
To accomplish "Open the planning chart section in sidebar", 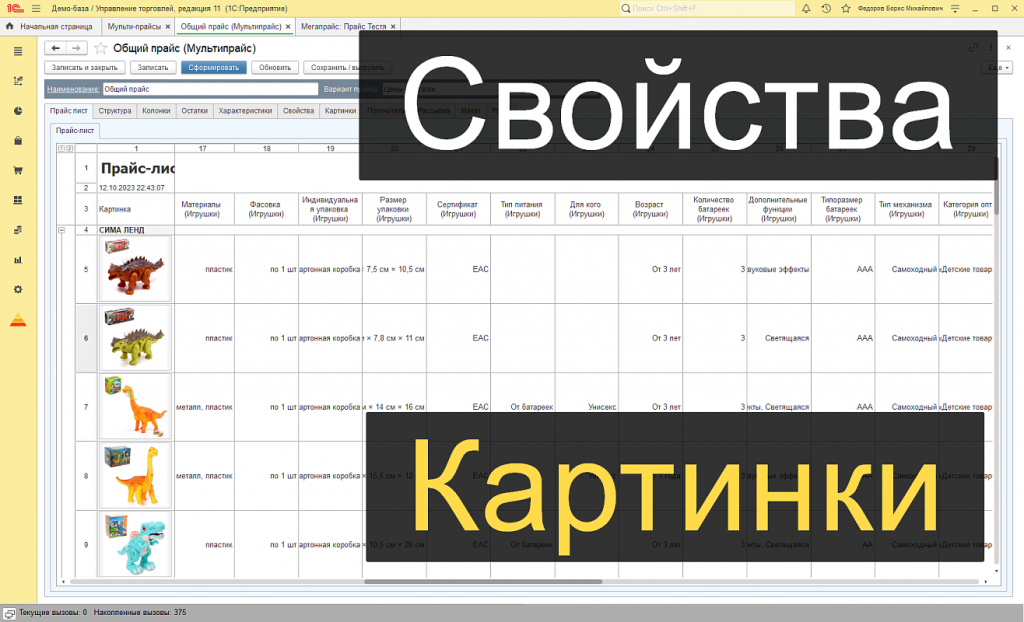I will coord(18,81).
